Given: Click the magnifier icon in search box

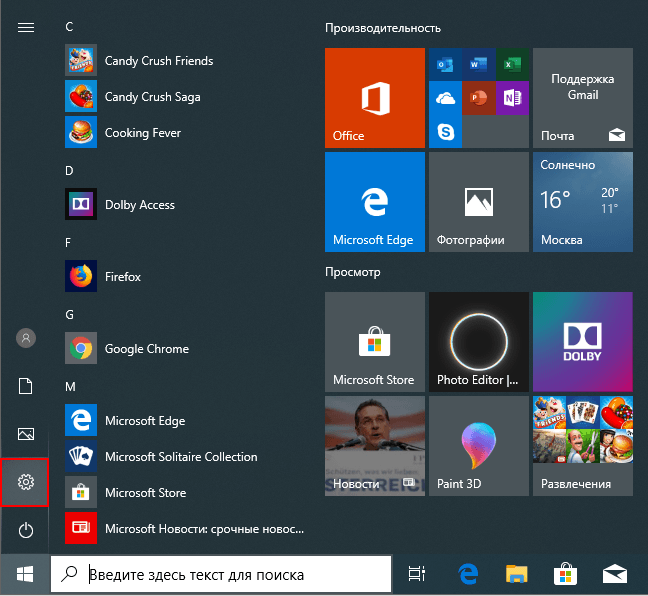Looking at the screenshot, I should click(x=69, y=574).
